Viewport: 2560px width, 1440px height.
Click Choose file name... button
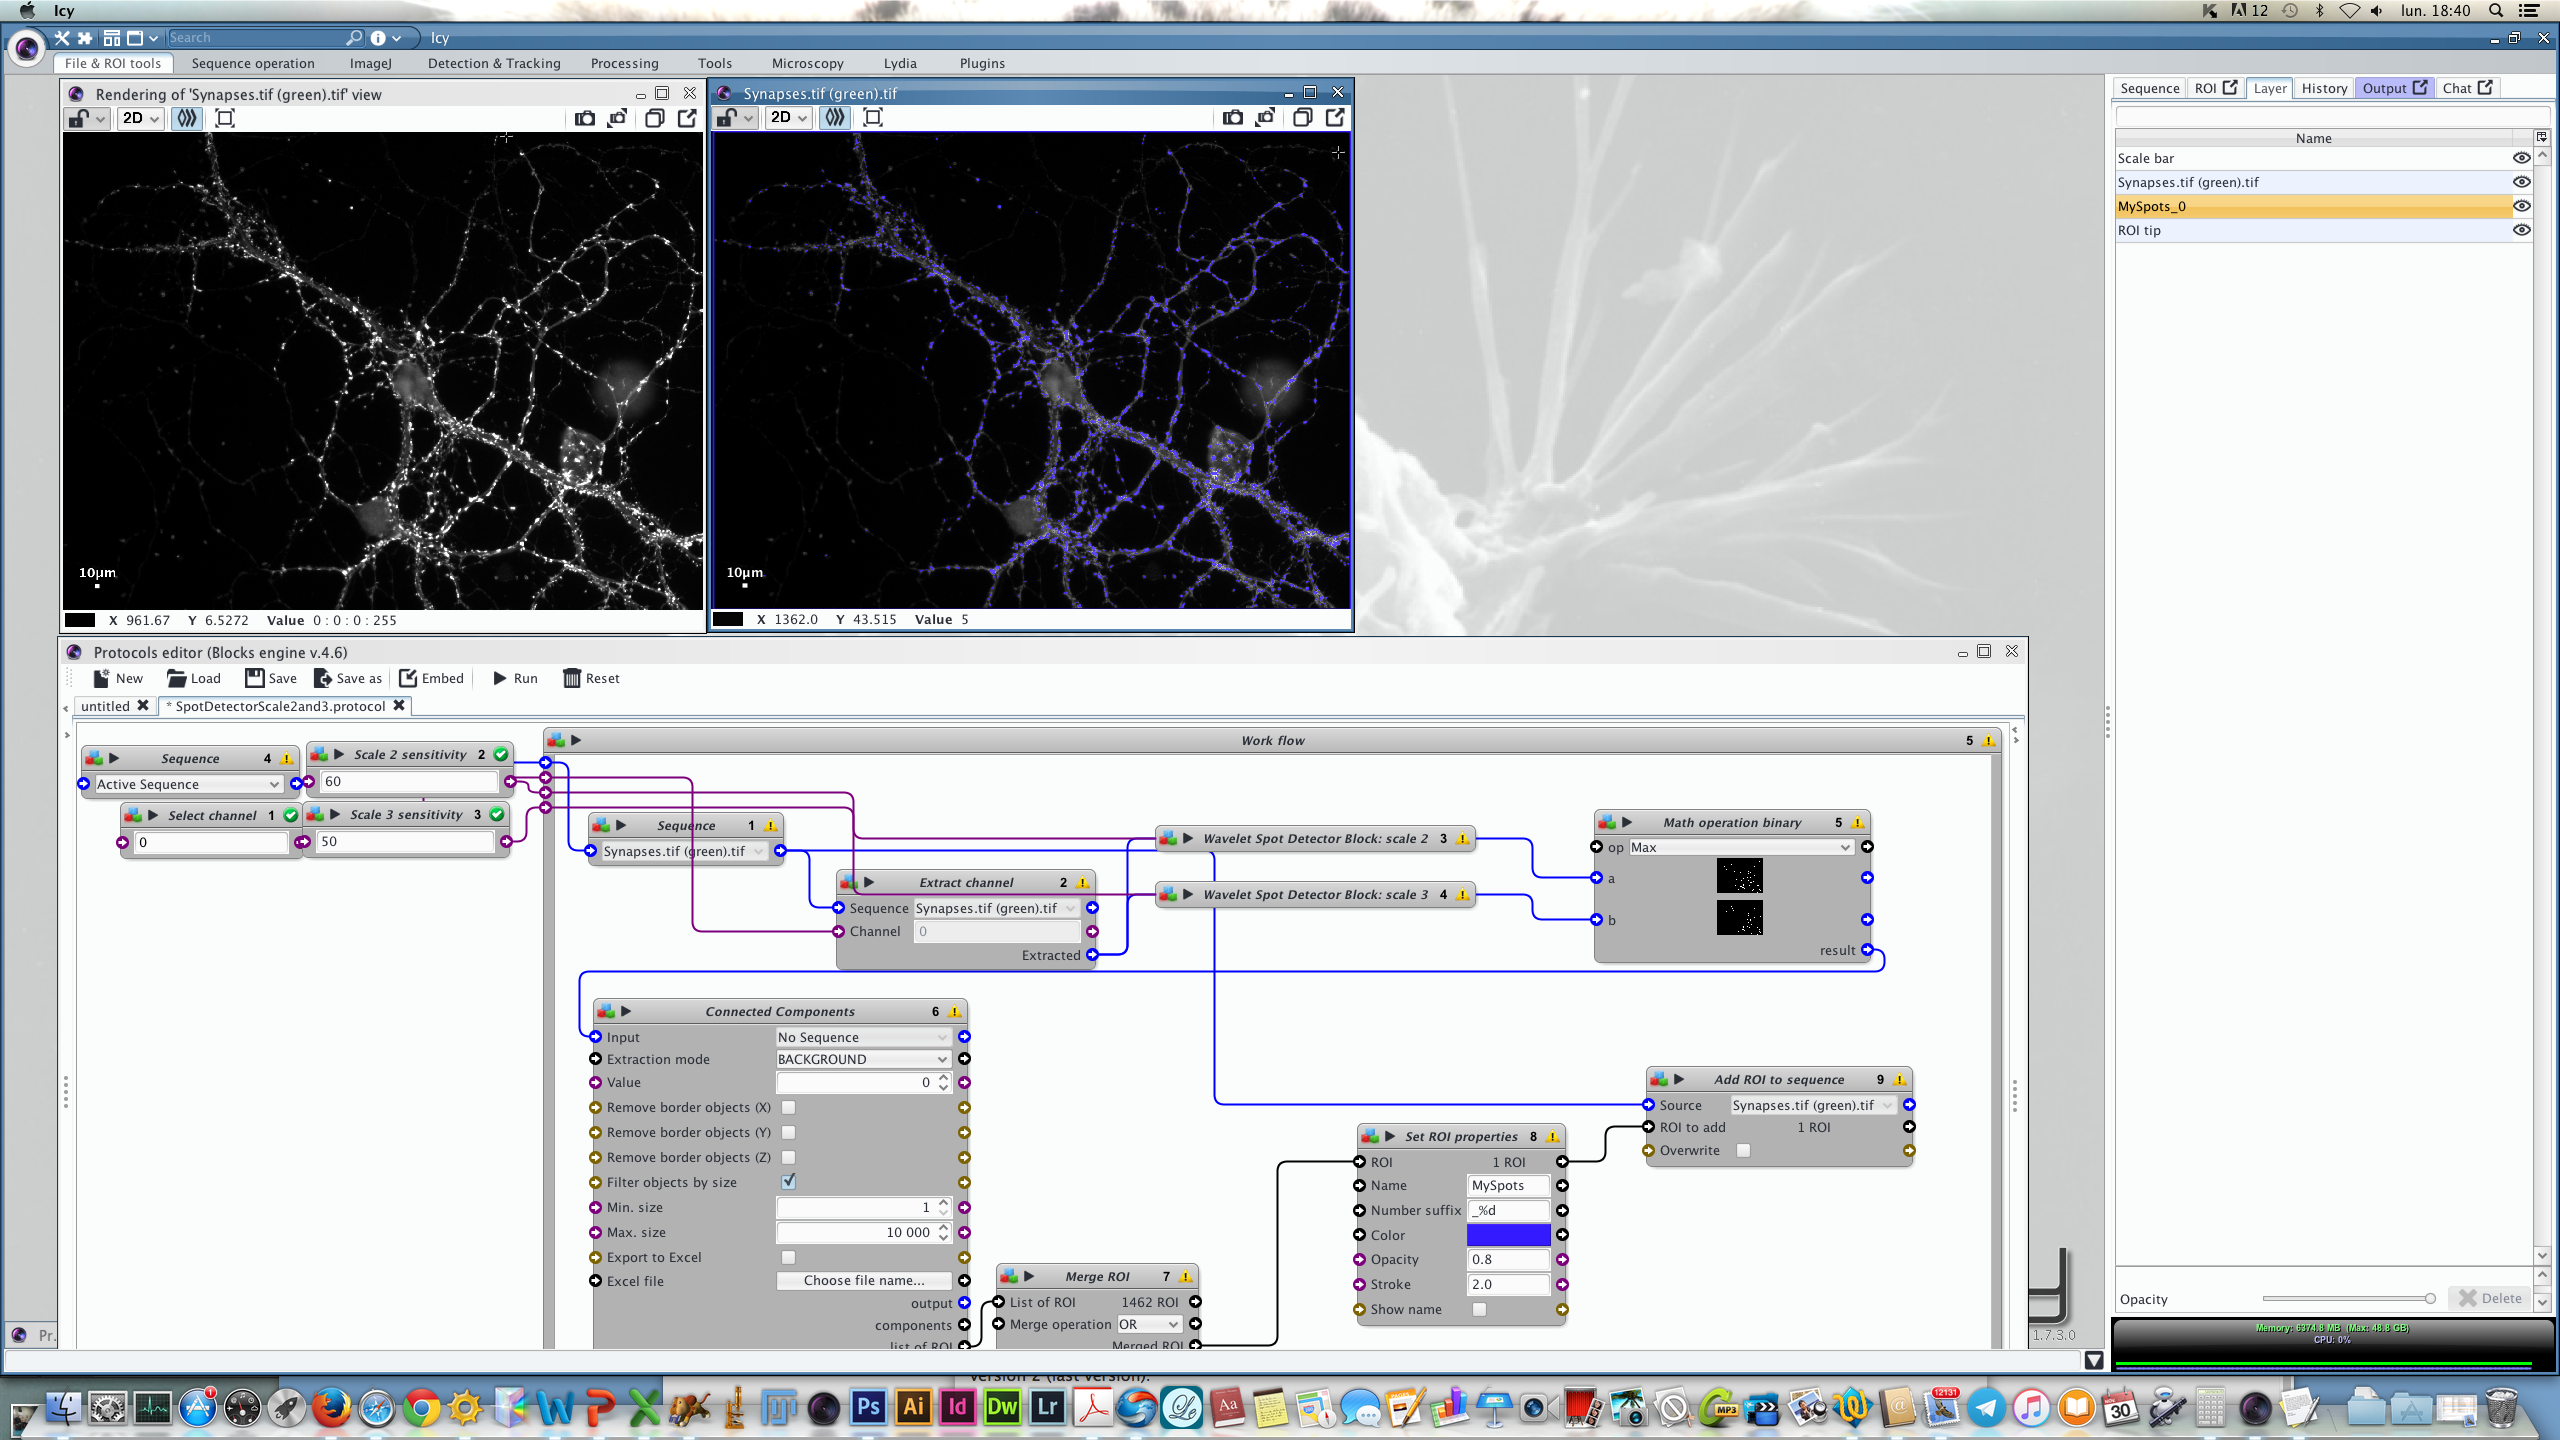[x=864, y=1280]
